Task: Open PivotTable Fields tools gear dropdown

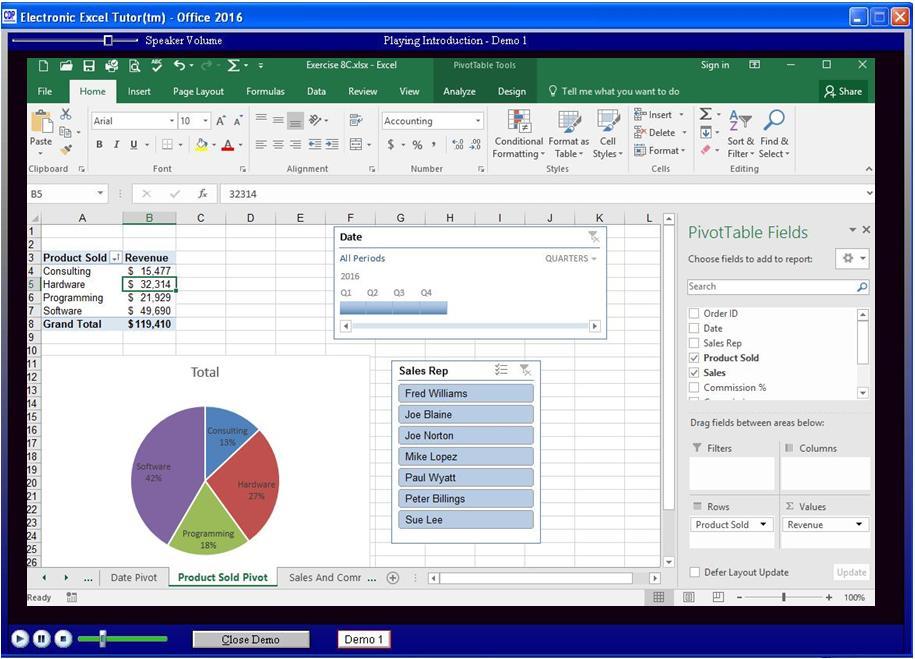Action: point(854,258)
